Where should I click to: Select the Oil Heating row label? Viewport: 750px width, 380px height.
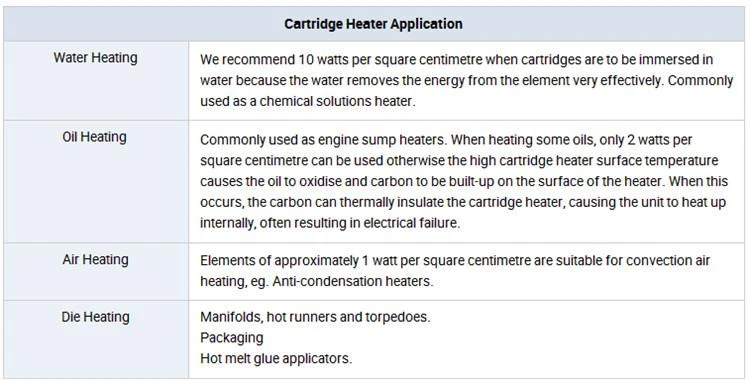[x=94, y=137]
